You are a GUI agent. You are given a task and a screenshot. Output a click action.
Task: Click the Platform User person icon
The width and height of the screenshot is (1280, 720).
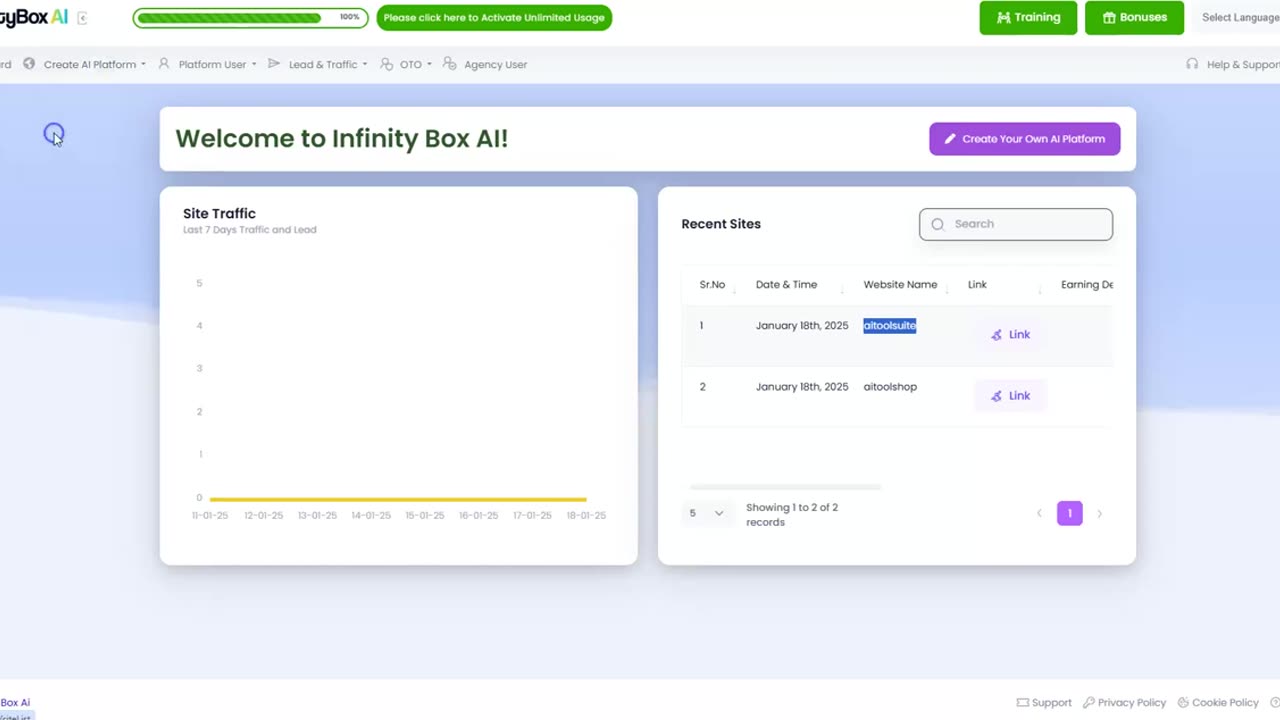point(164,64)
